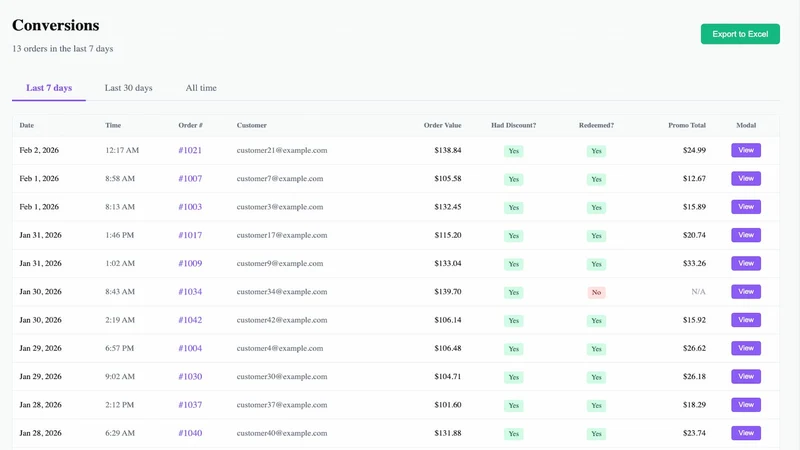This screenshot has width=800, height=450.
Task: Select customer34@example.com email
Action: 282,292
